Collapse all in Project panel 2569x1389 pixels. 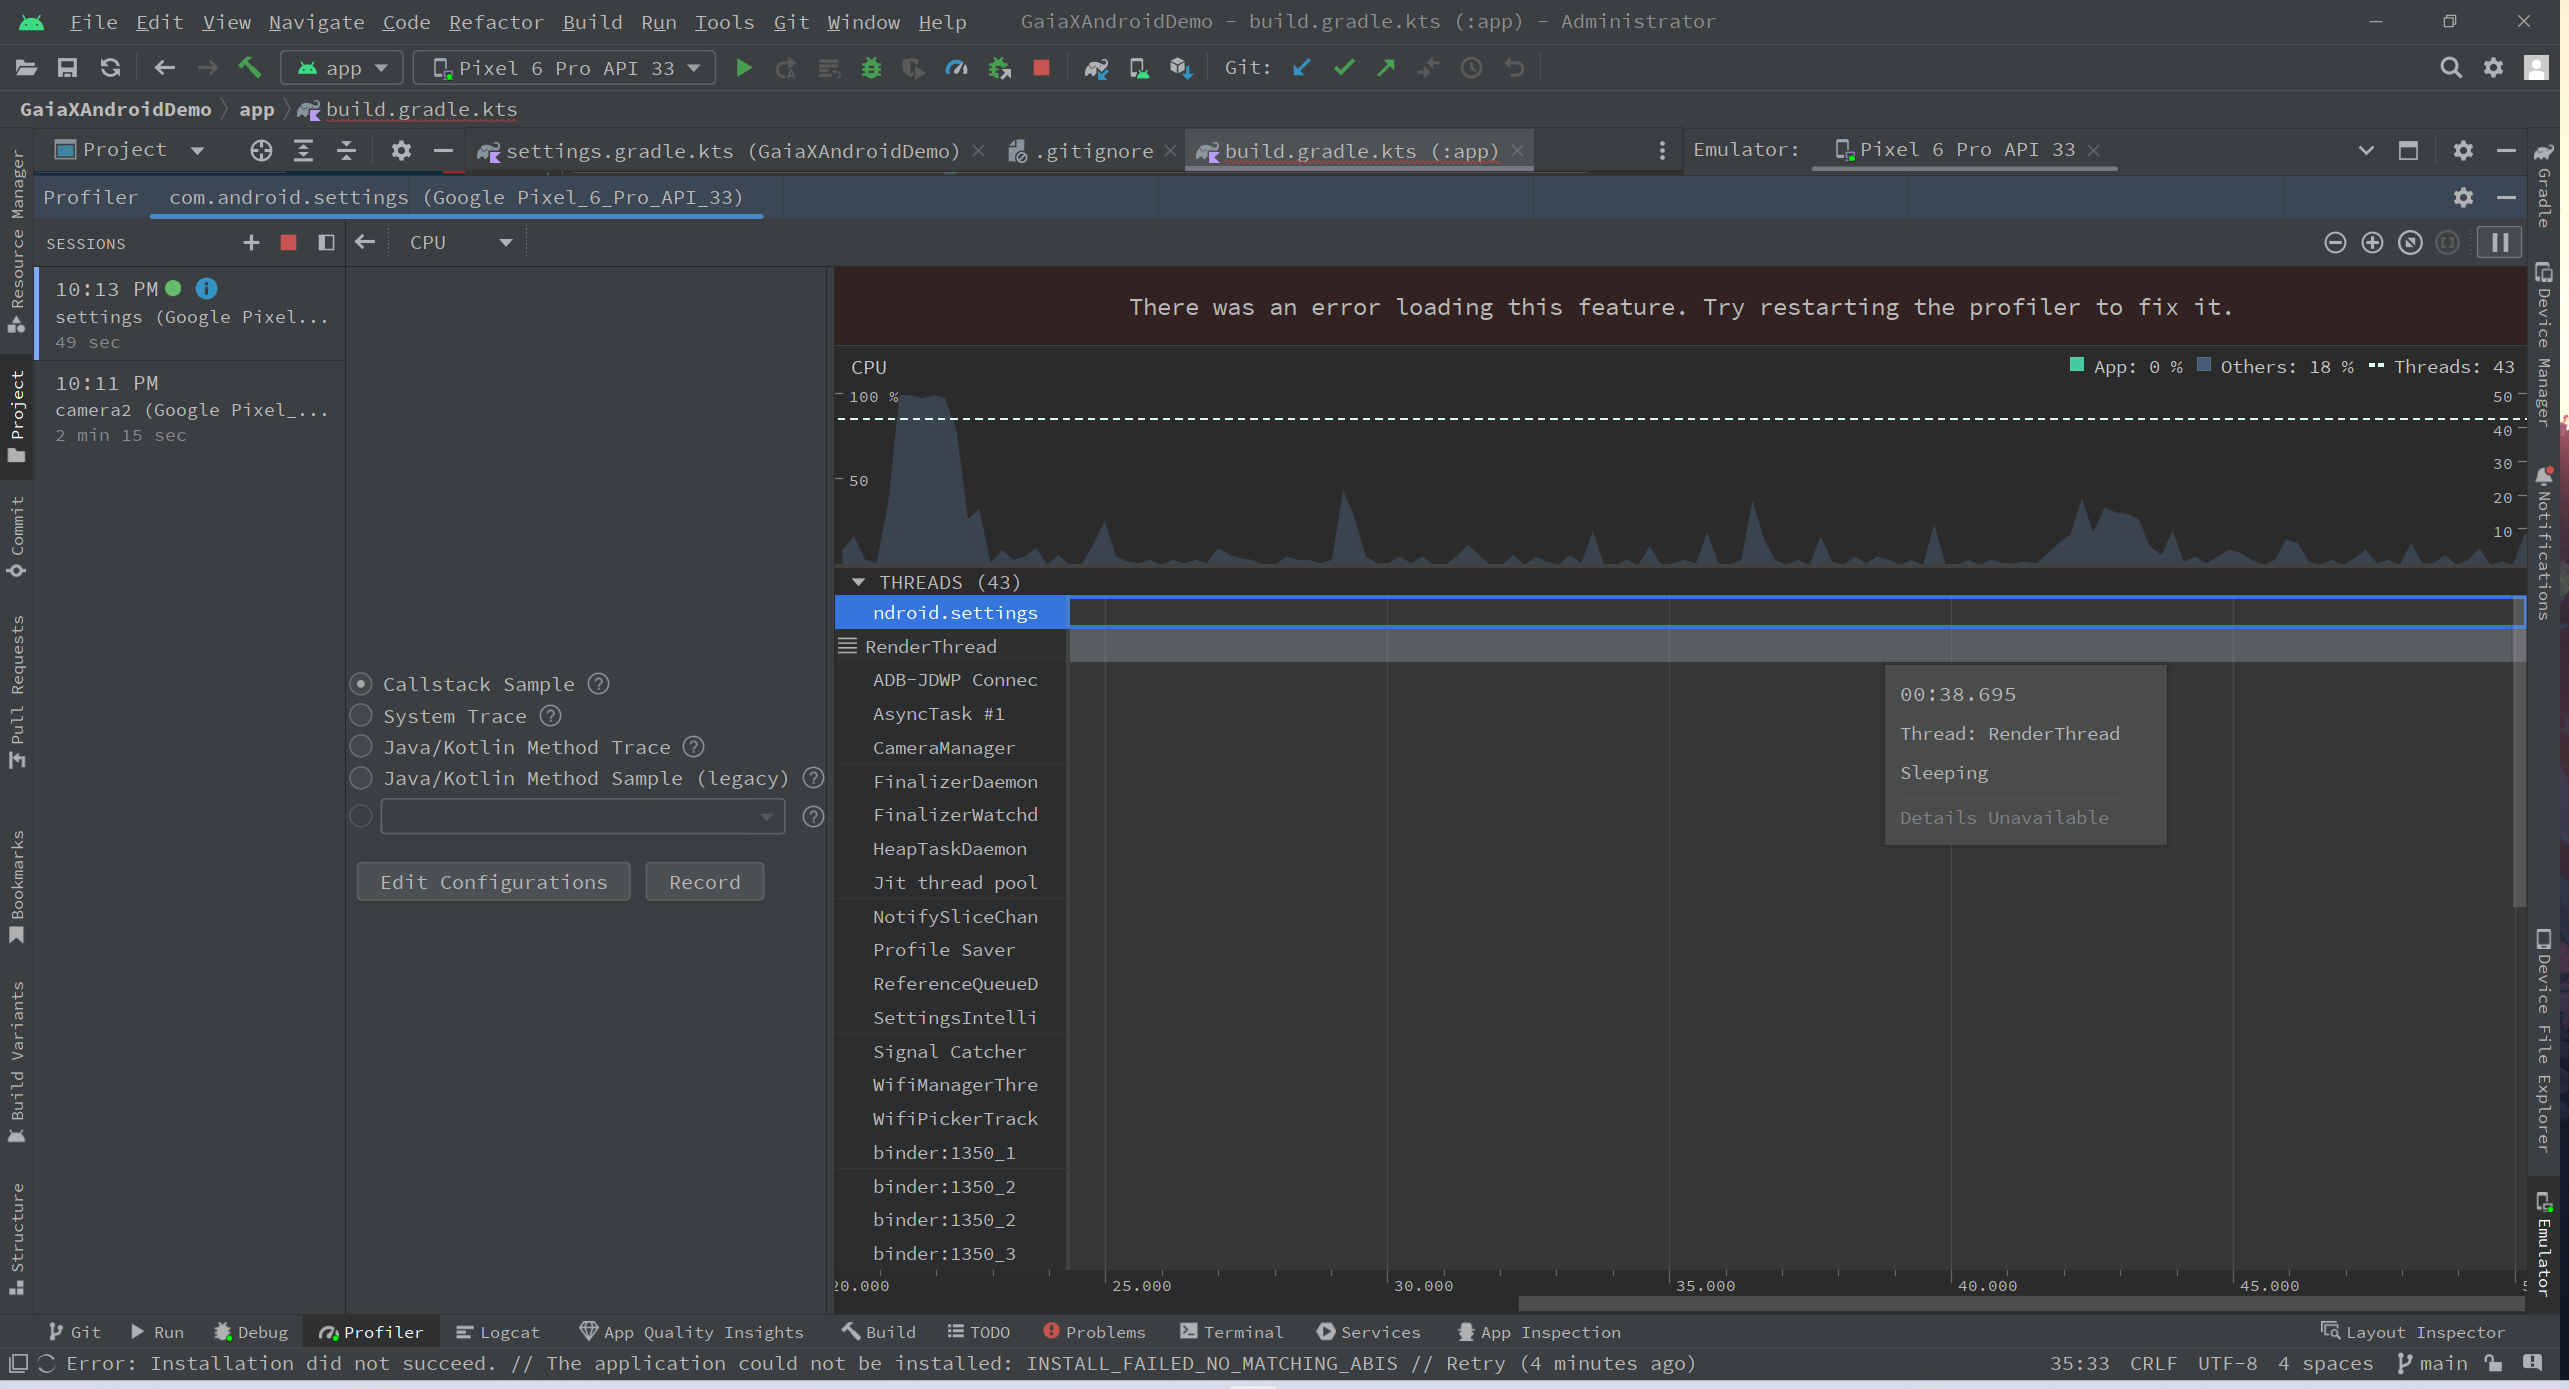point(346,151)
